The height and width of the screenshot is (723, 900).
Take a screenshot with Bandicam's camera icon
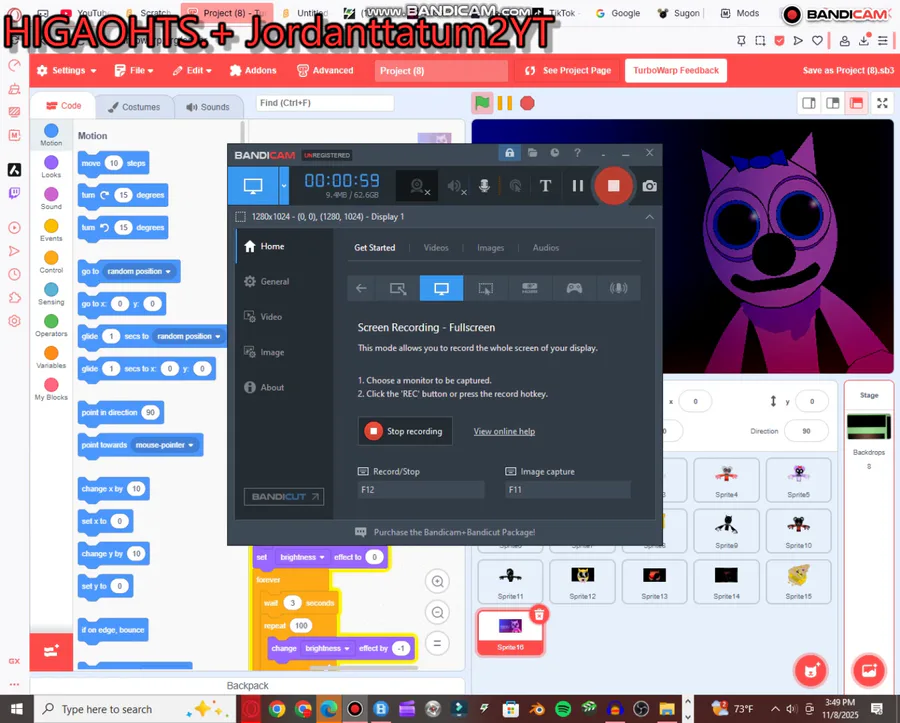[x=649, y=186]
